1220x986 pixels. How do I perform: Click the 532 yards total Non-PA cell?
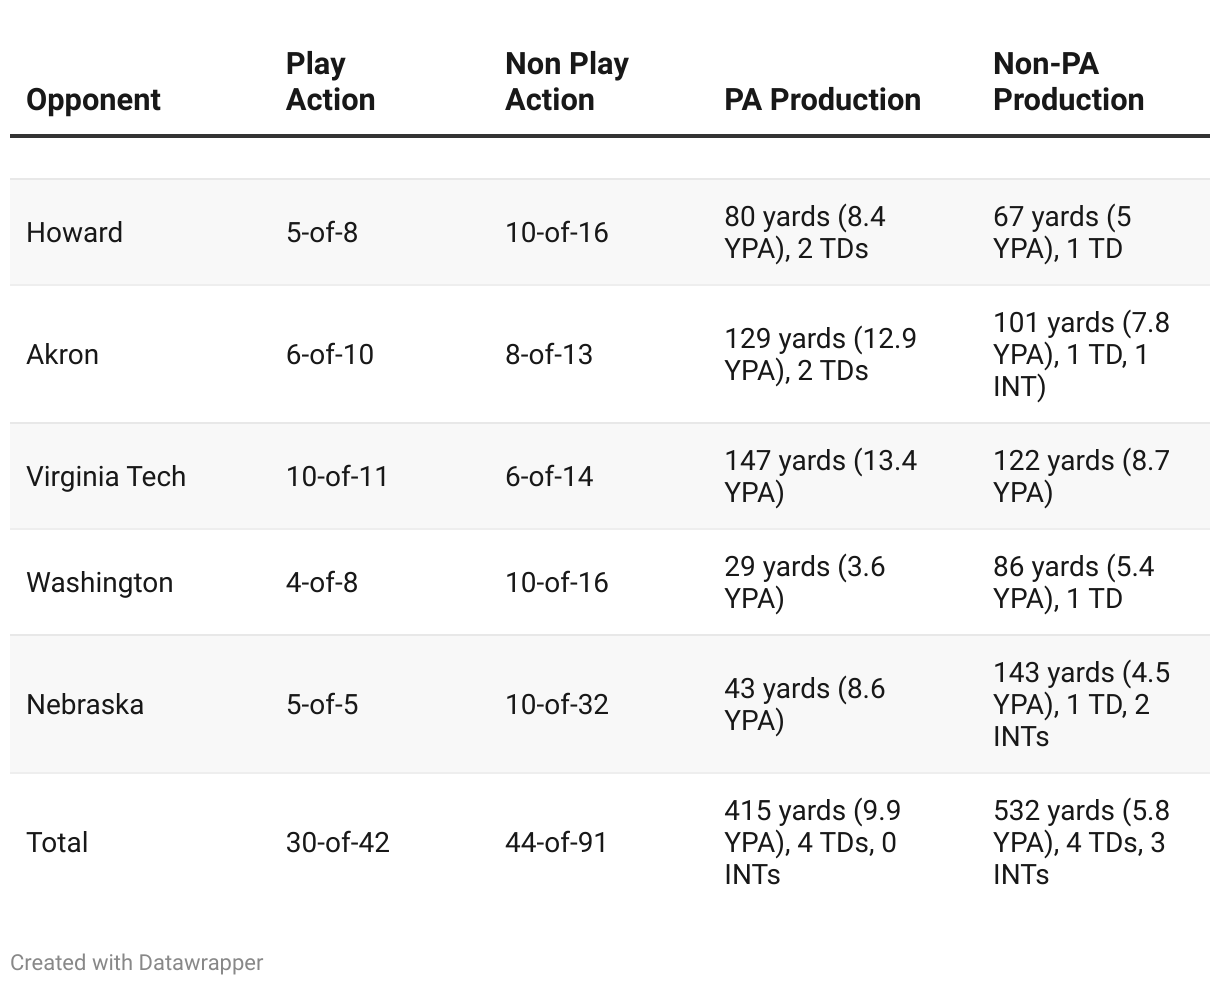coord(1080,843)
